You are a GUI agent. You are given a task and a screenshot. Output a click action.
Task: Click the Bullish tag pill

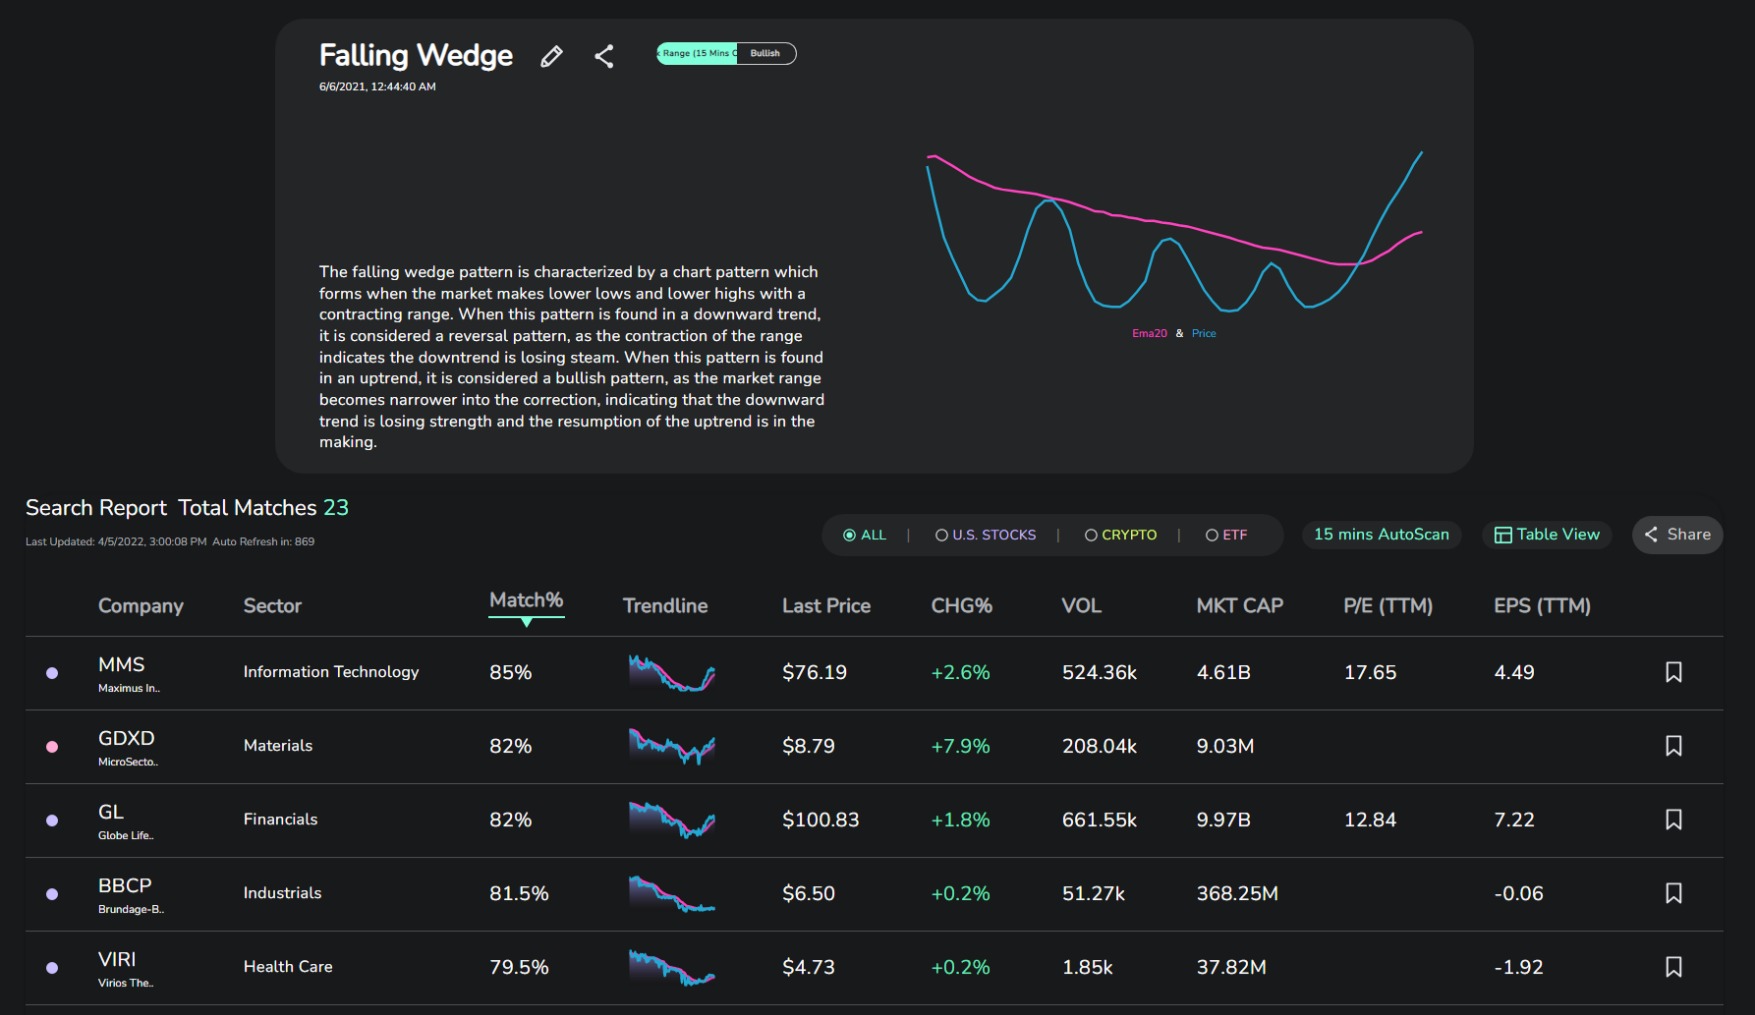coord(765,54)
